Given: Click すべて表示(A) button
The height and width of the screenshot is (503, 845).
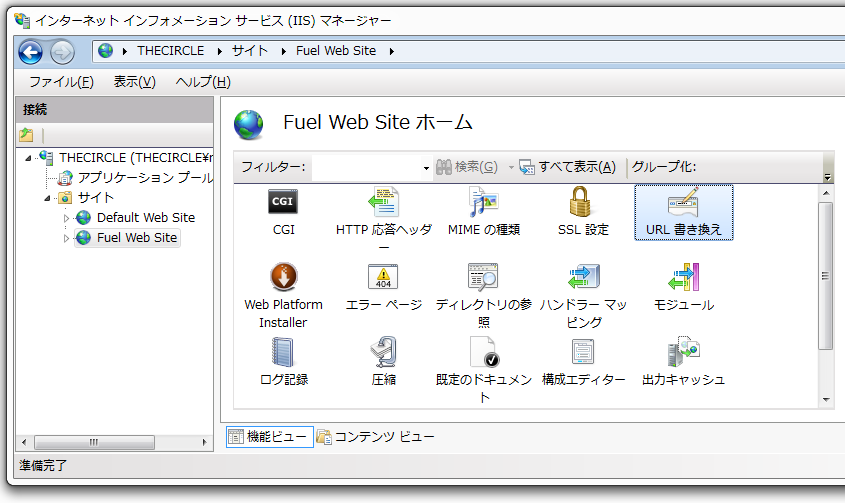Looking at the screenshot, I should coord(567,167).
